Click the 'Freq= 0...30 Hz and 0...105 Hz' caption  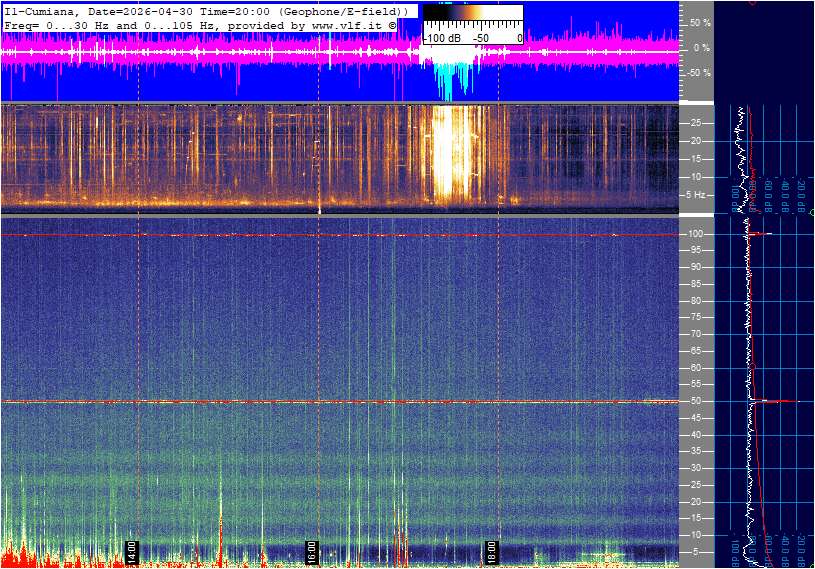click(200, 25)
